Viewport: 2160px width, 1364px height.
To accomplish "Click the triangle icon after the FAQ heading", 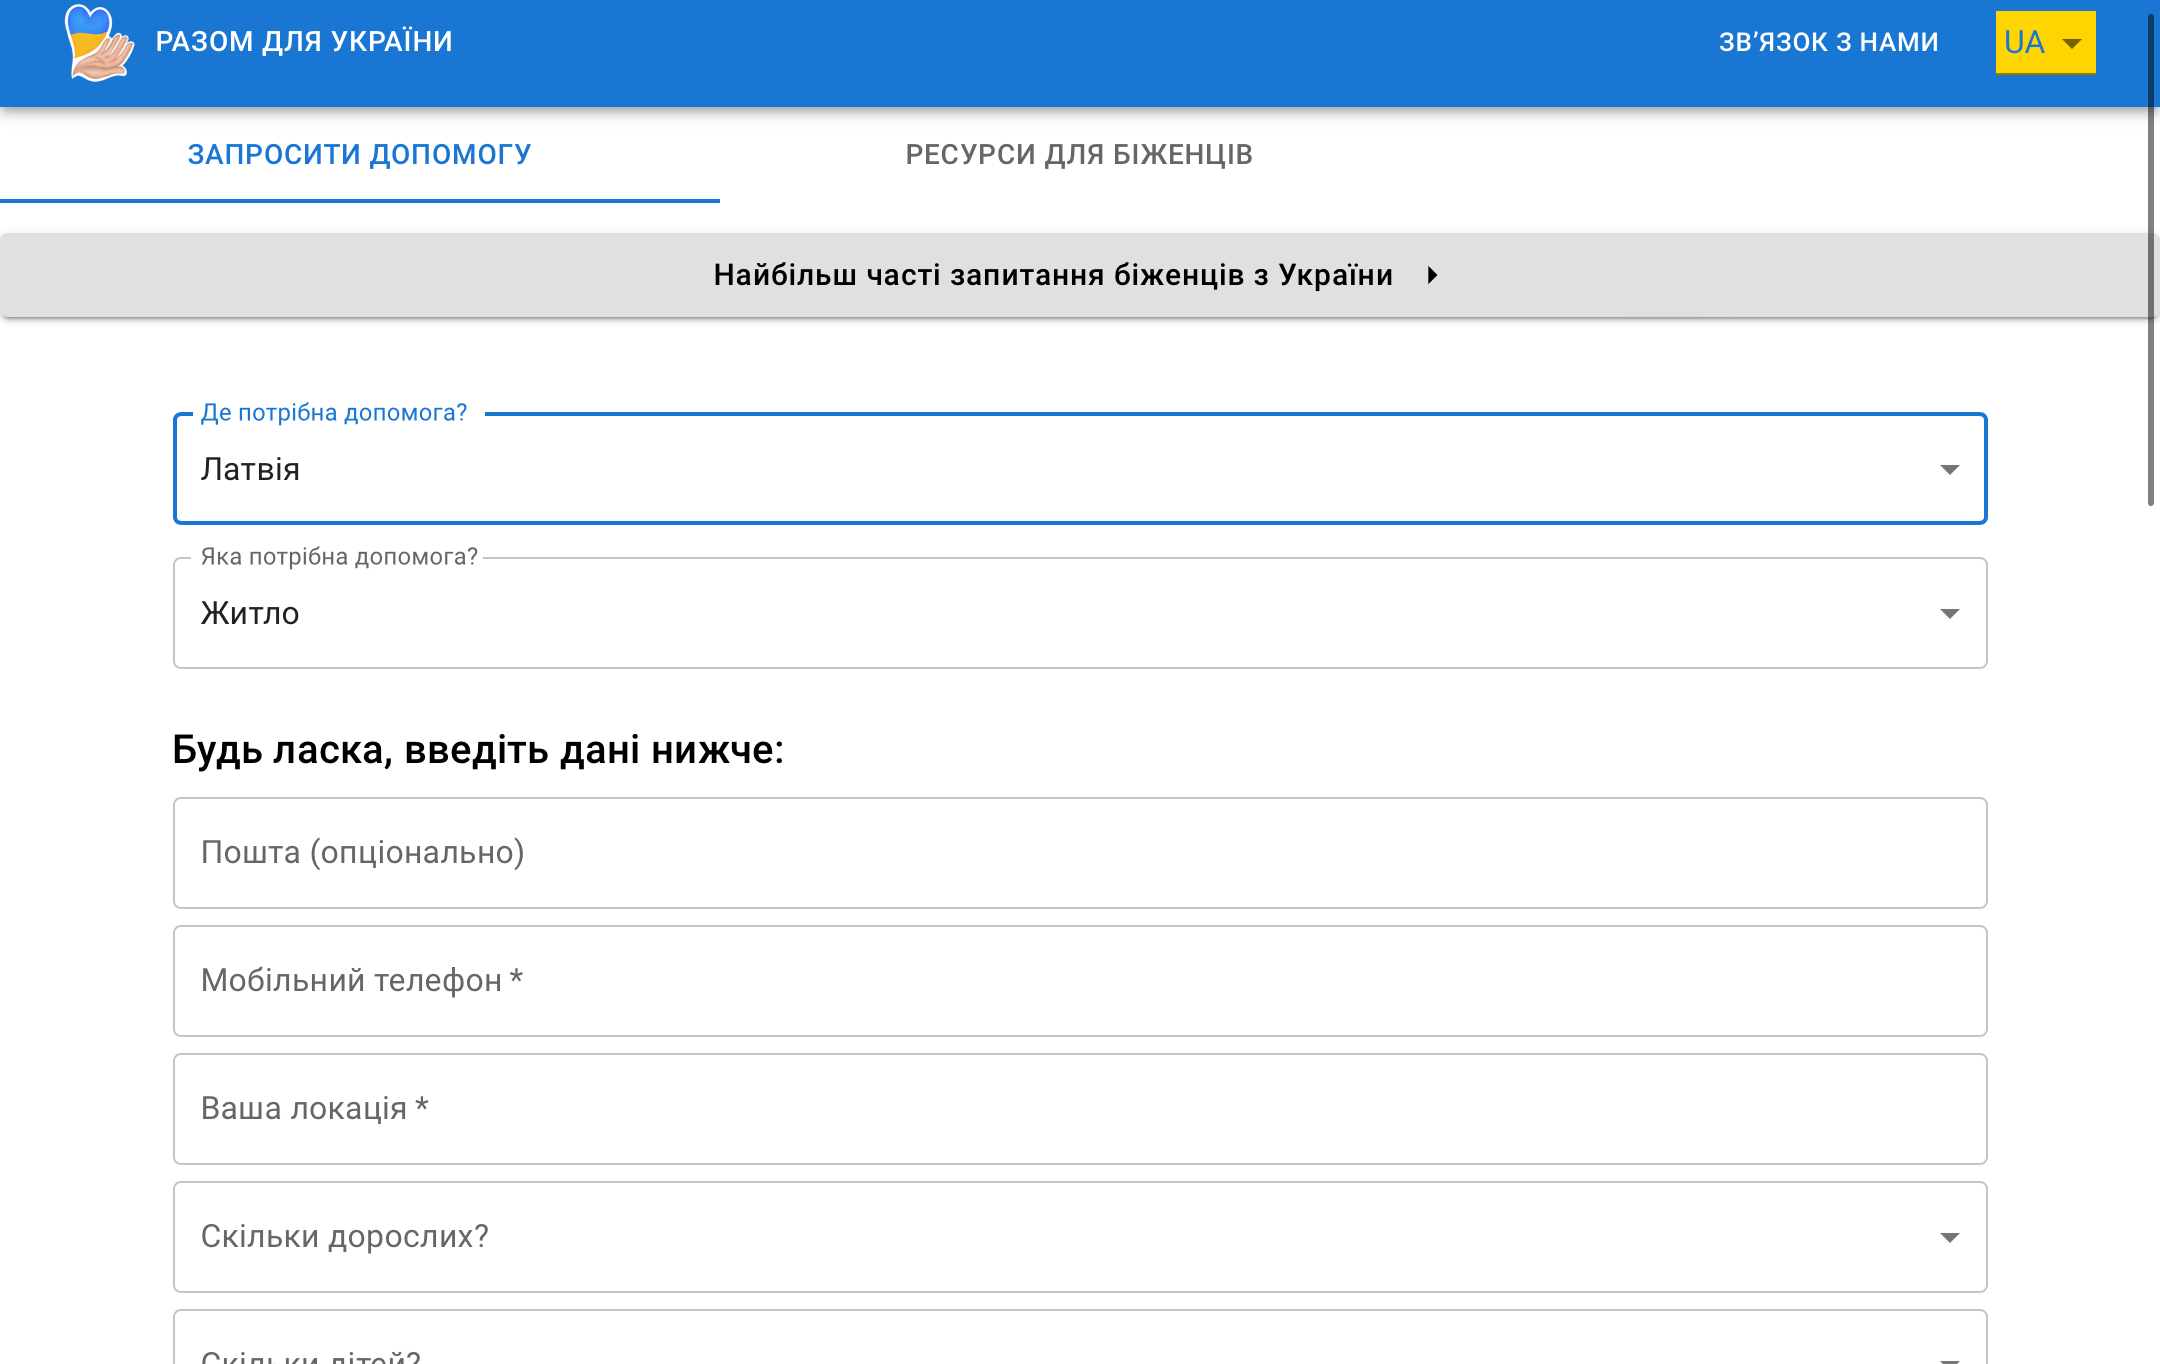I will [1432, 275].
